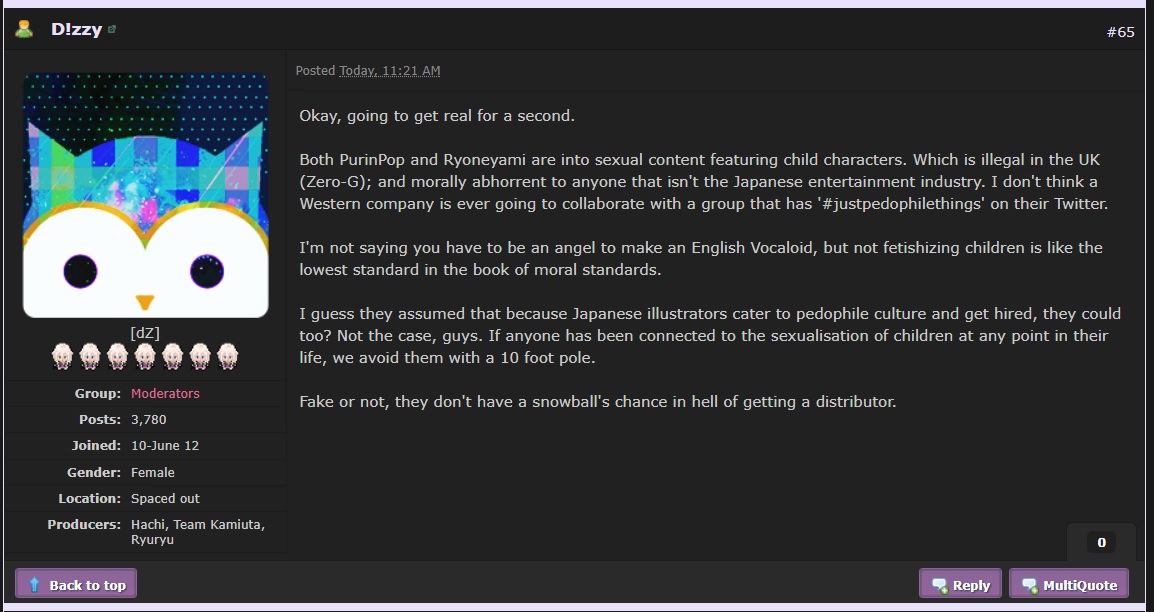Click the up arrow icon in Back to top
1154x612 pixels.
pyautogui.click(x=34, y=585)
